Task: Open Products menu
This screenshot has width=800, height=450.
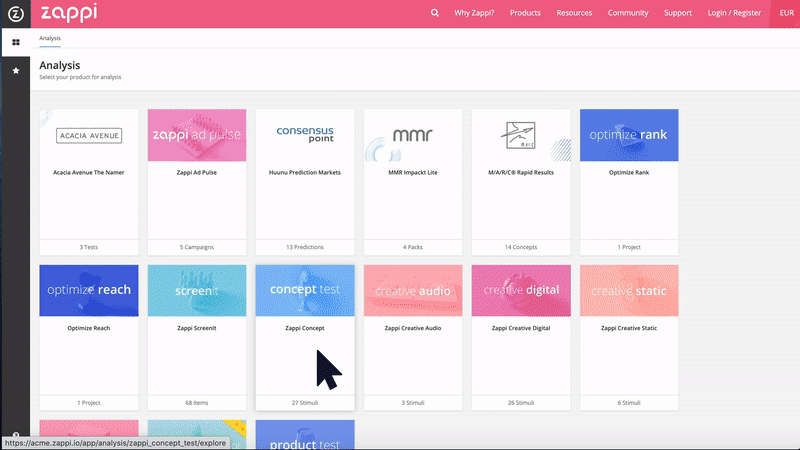Action: coord(525,13)
